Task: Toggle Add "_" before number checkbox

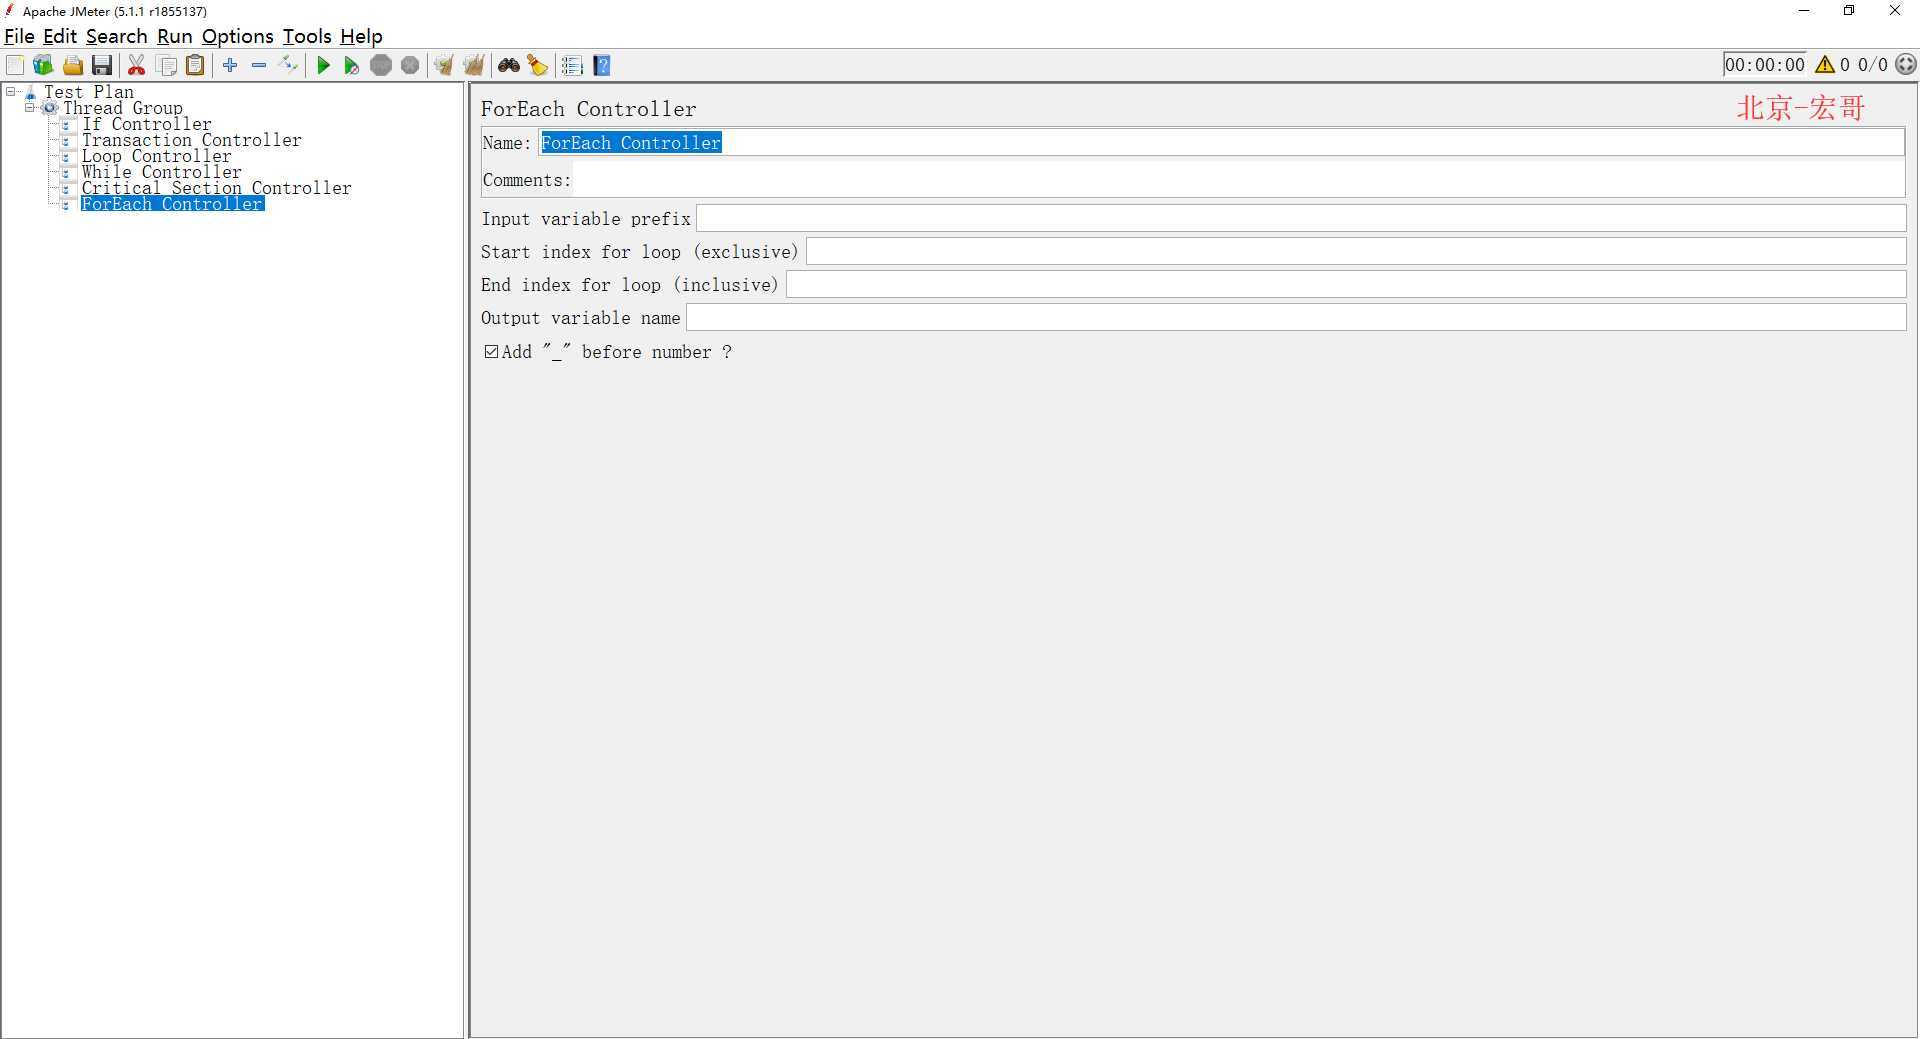Action: (x=491, y=352)
